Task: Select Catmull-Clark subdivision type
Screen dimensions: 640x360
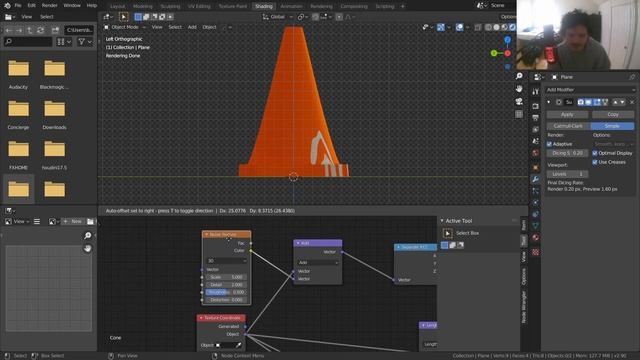Action: (569, 126)
